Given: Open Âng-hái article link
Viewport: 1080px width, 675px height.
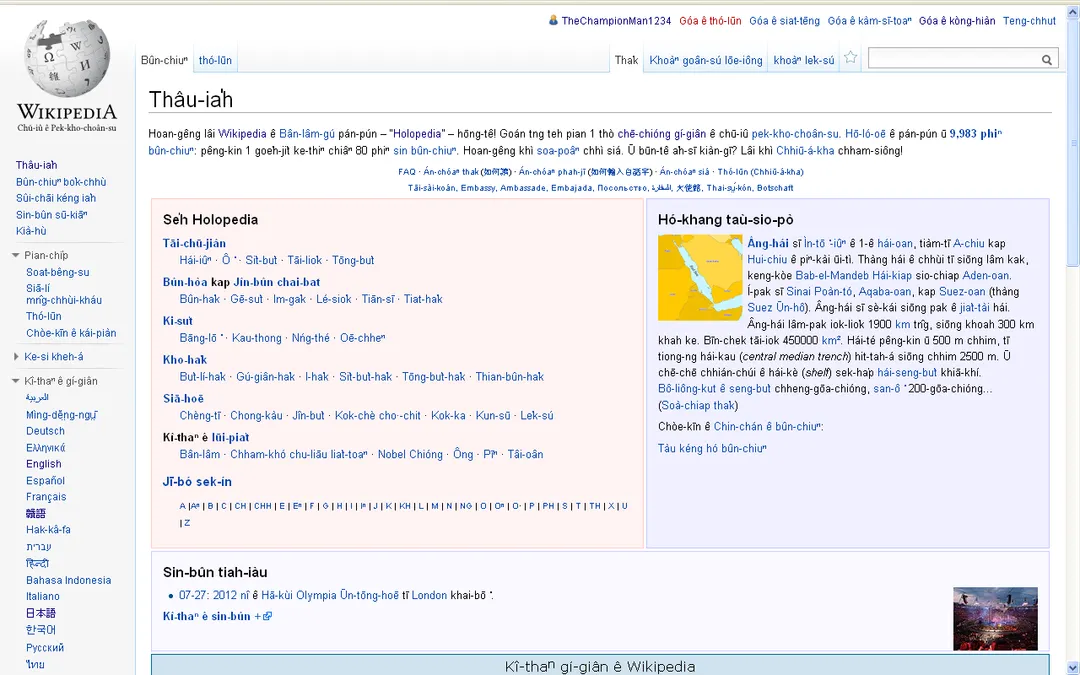Looking at the screenshot, I should [768, 243].
